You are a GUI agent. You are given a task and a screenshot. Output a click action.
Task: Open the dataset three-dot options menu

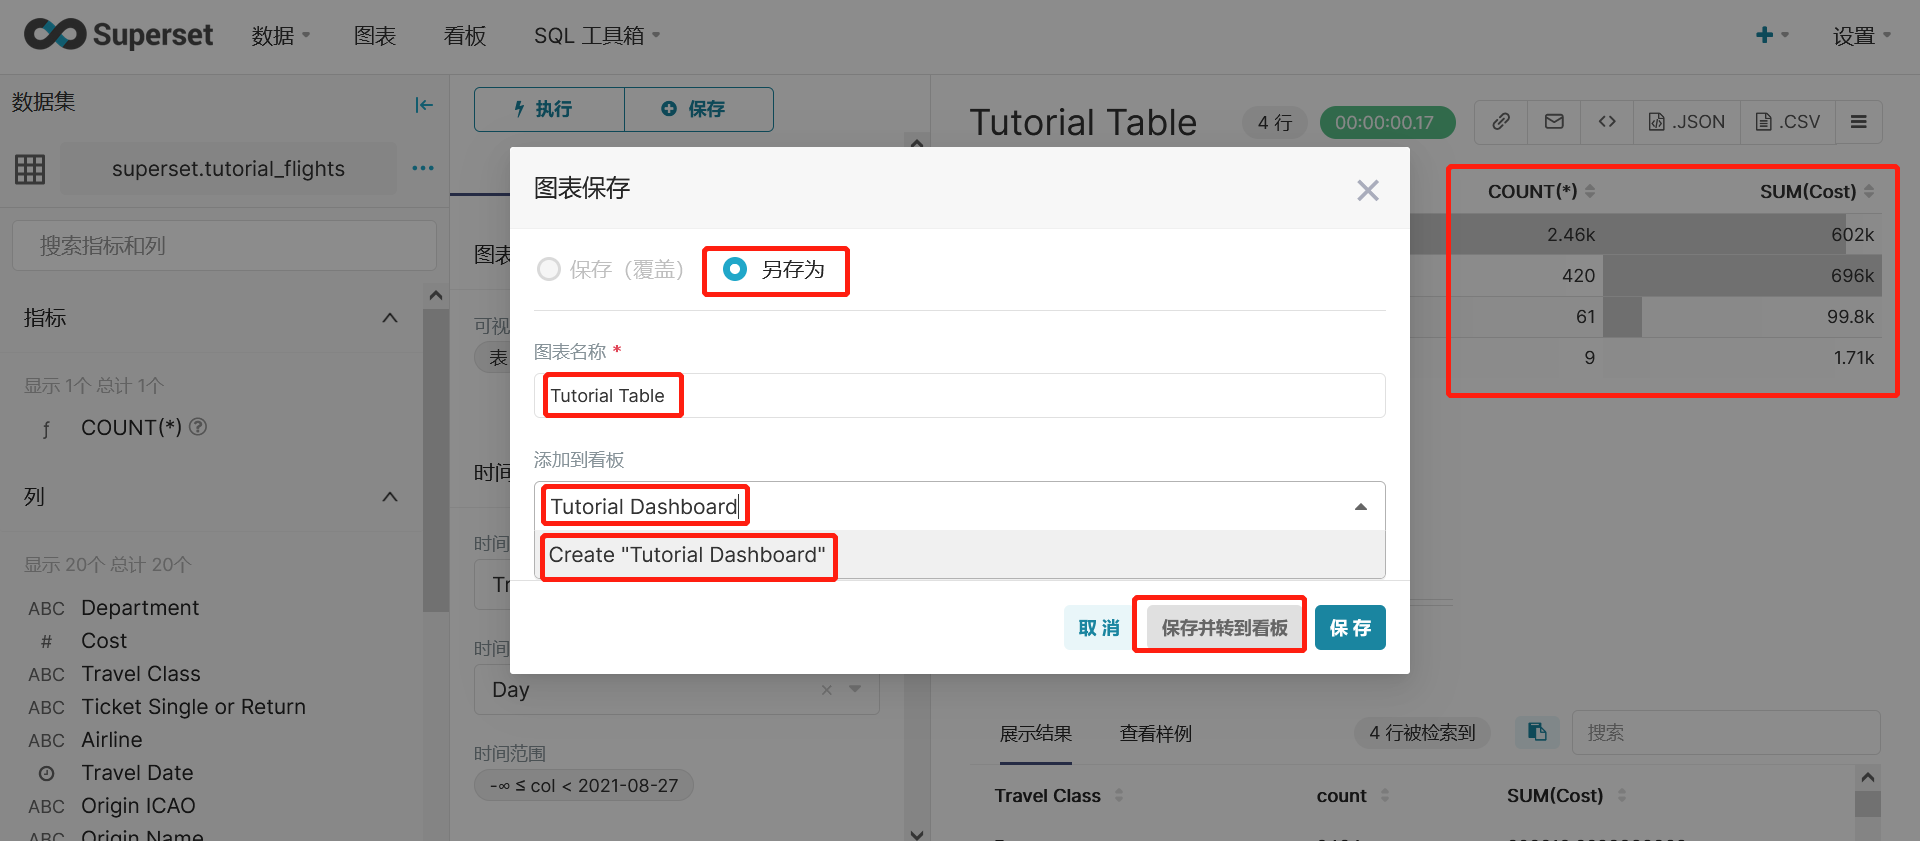(x=423, y=168)
